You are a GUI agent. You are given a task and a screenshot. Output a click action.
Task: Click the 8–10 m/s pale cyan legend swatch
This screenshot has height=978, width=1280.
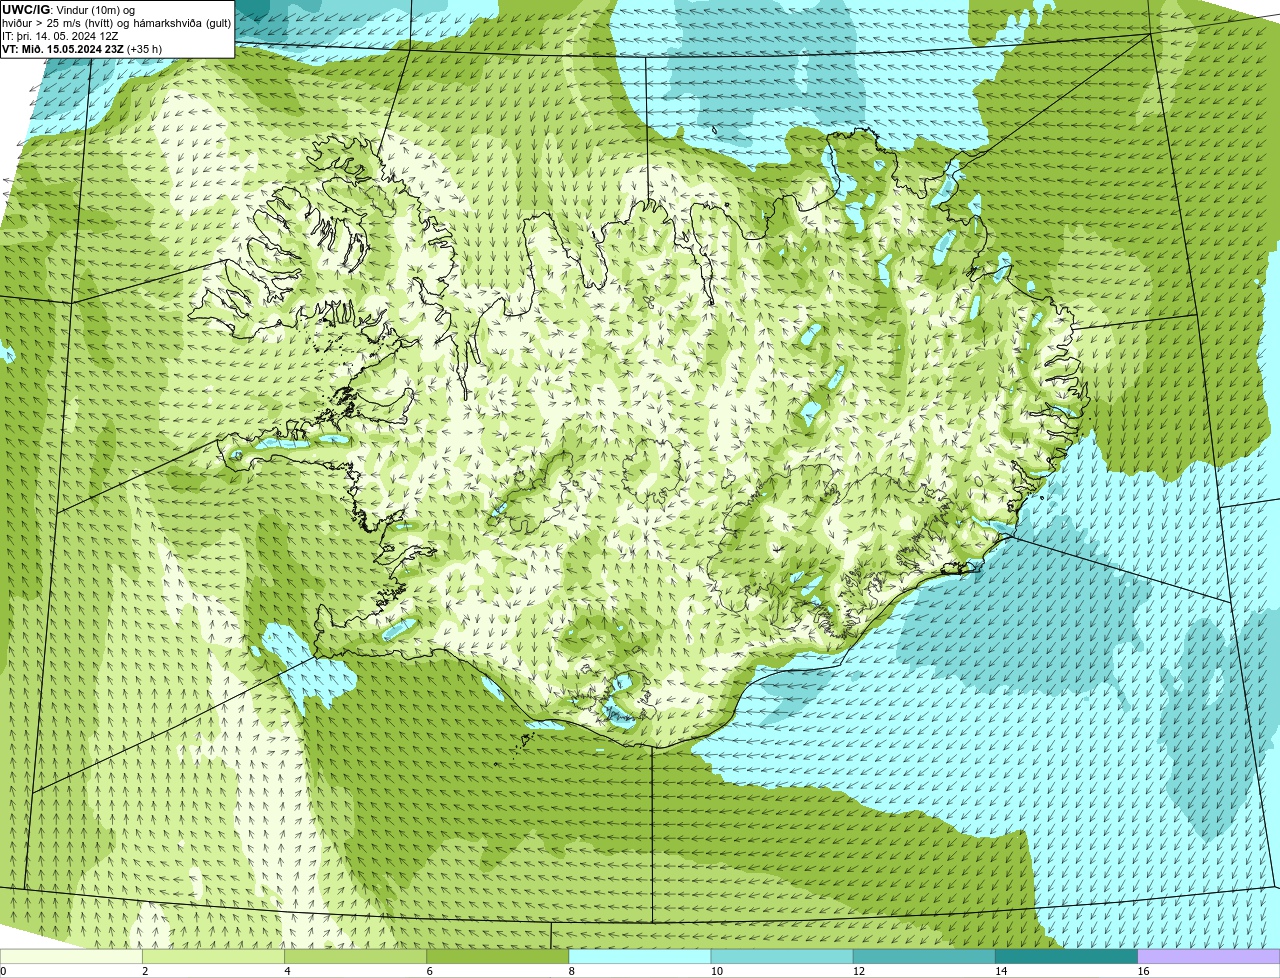(639, 956)
